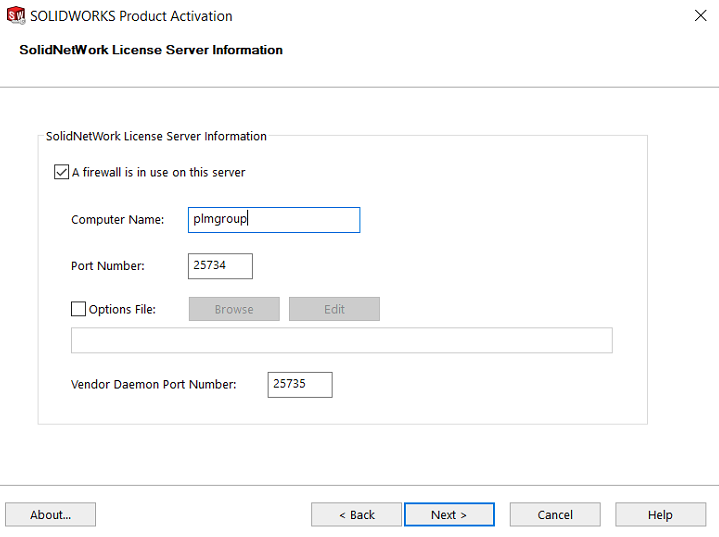Click the Browse button
Image resolution: width=719 pixels, height=537 pixels.
pyautogui.click(x=234, y=309)
